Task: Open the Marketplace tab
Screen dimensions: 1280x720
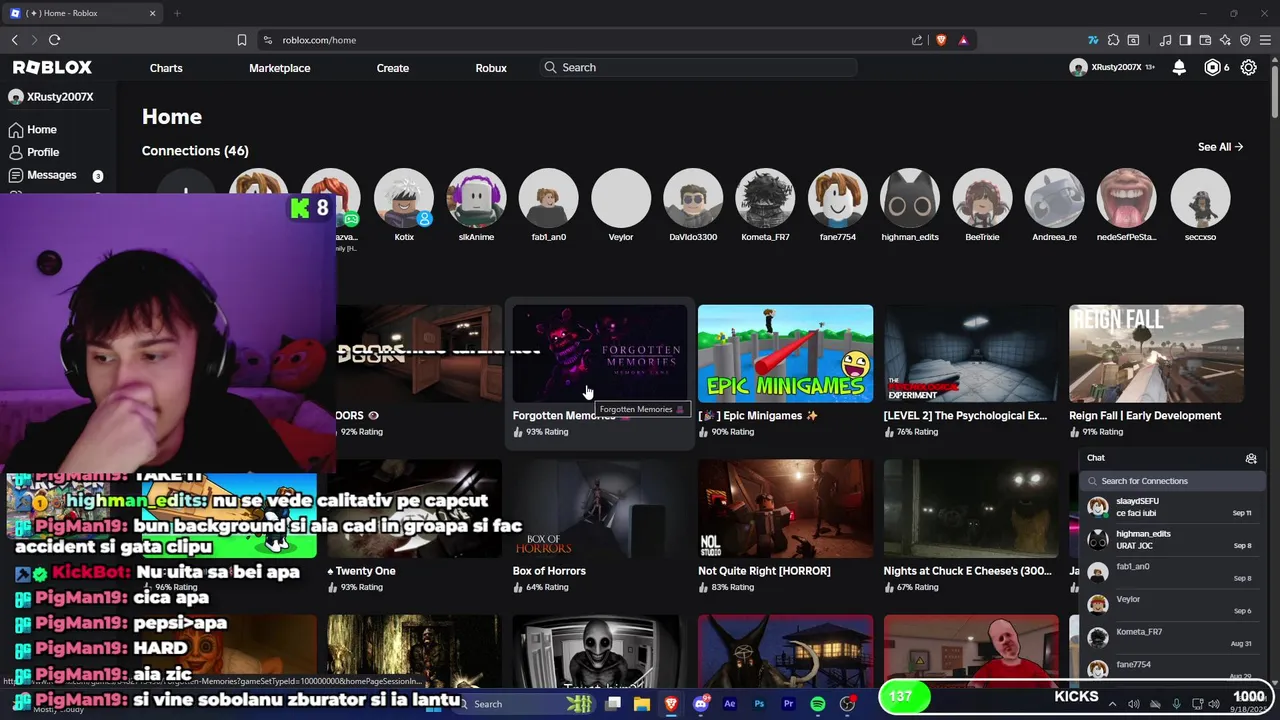Action: (279, 67)
